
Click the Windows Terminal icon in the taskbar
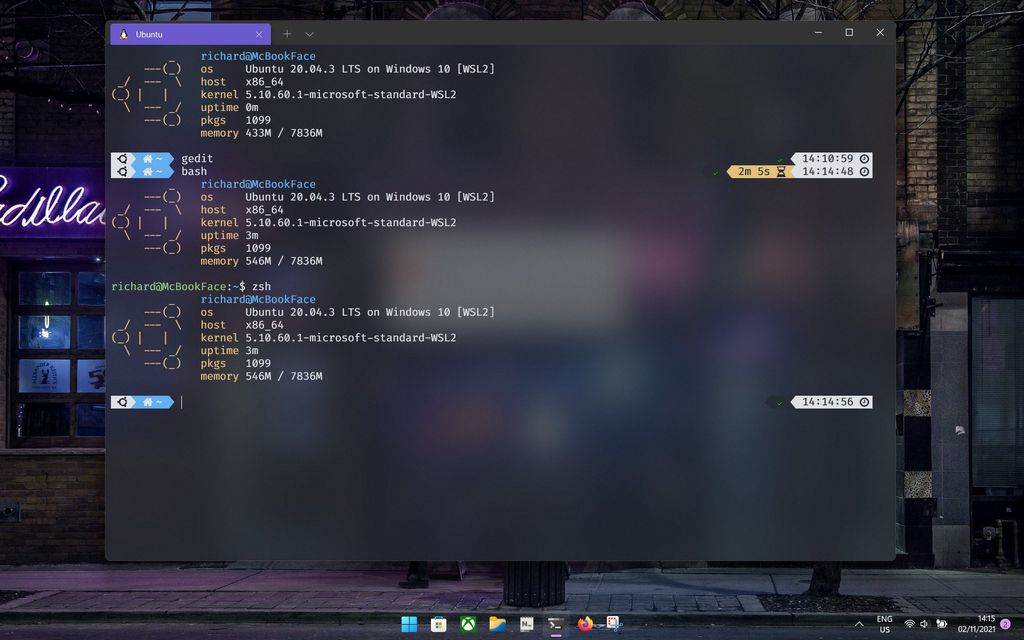tap(554, 624)
